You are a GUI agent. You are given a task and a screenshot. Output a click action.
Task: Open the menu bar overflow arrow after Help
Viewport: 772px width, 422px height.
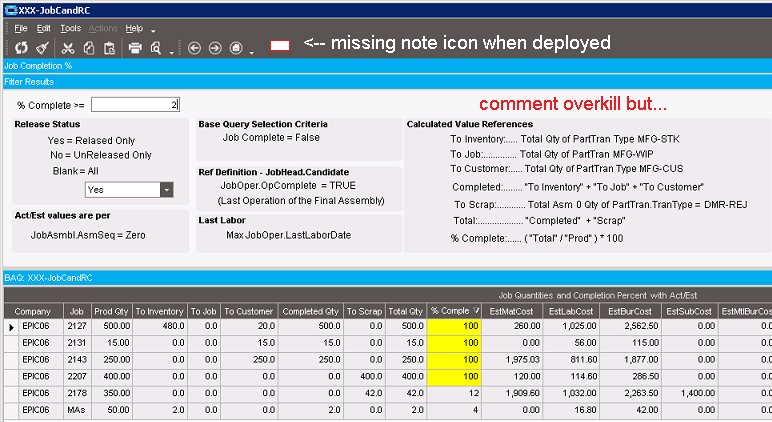153,31
